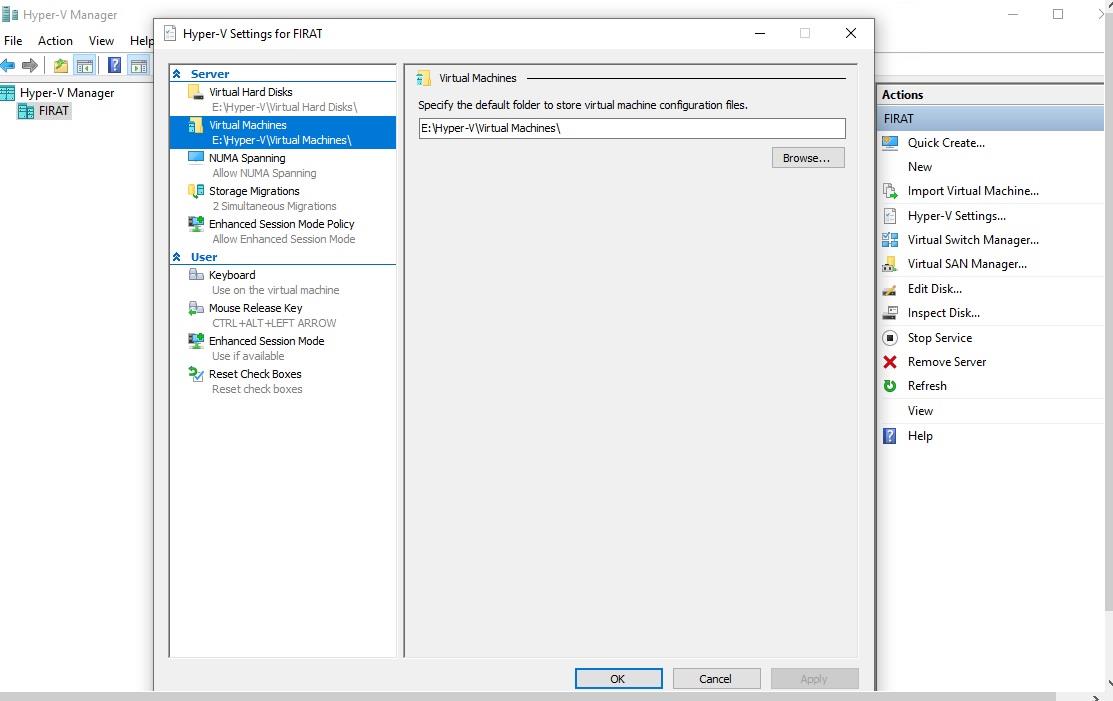The width and height of the screenshot is (1113, 701).
Task: Open Storage Migrations settings
Action: [283, 198]
